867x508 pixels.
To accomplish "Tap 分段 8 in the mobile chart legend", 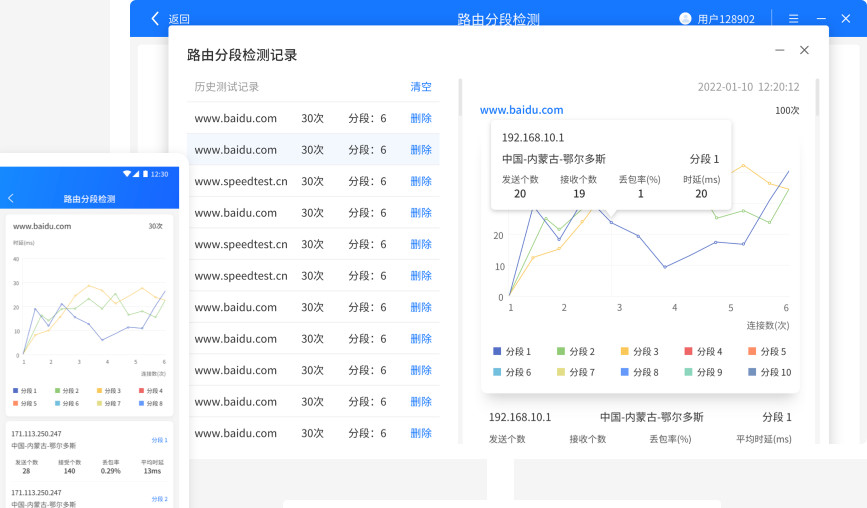I will tap(151, 403).
